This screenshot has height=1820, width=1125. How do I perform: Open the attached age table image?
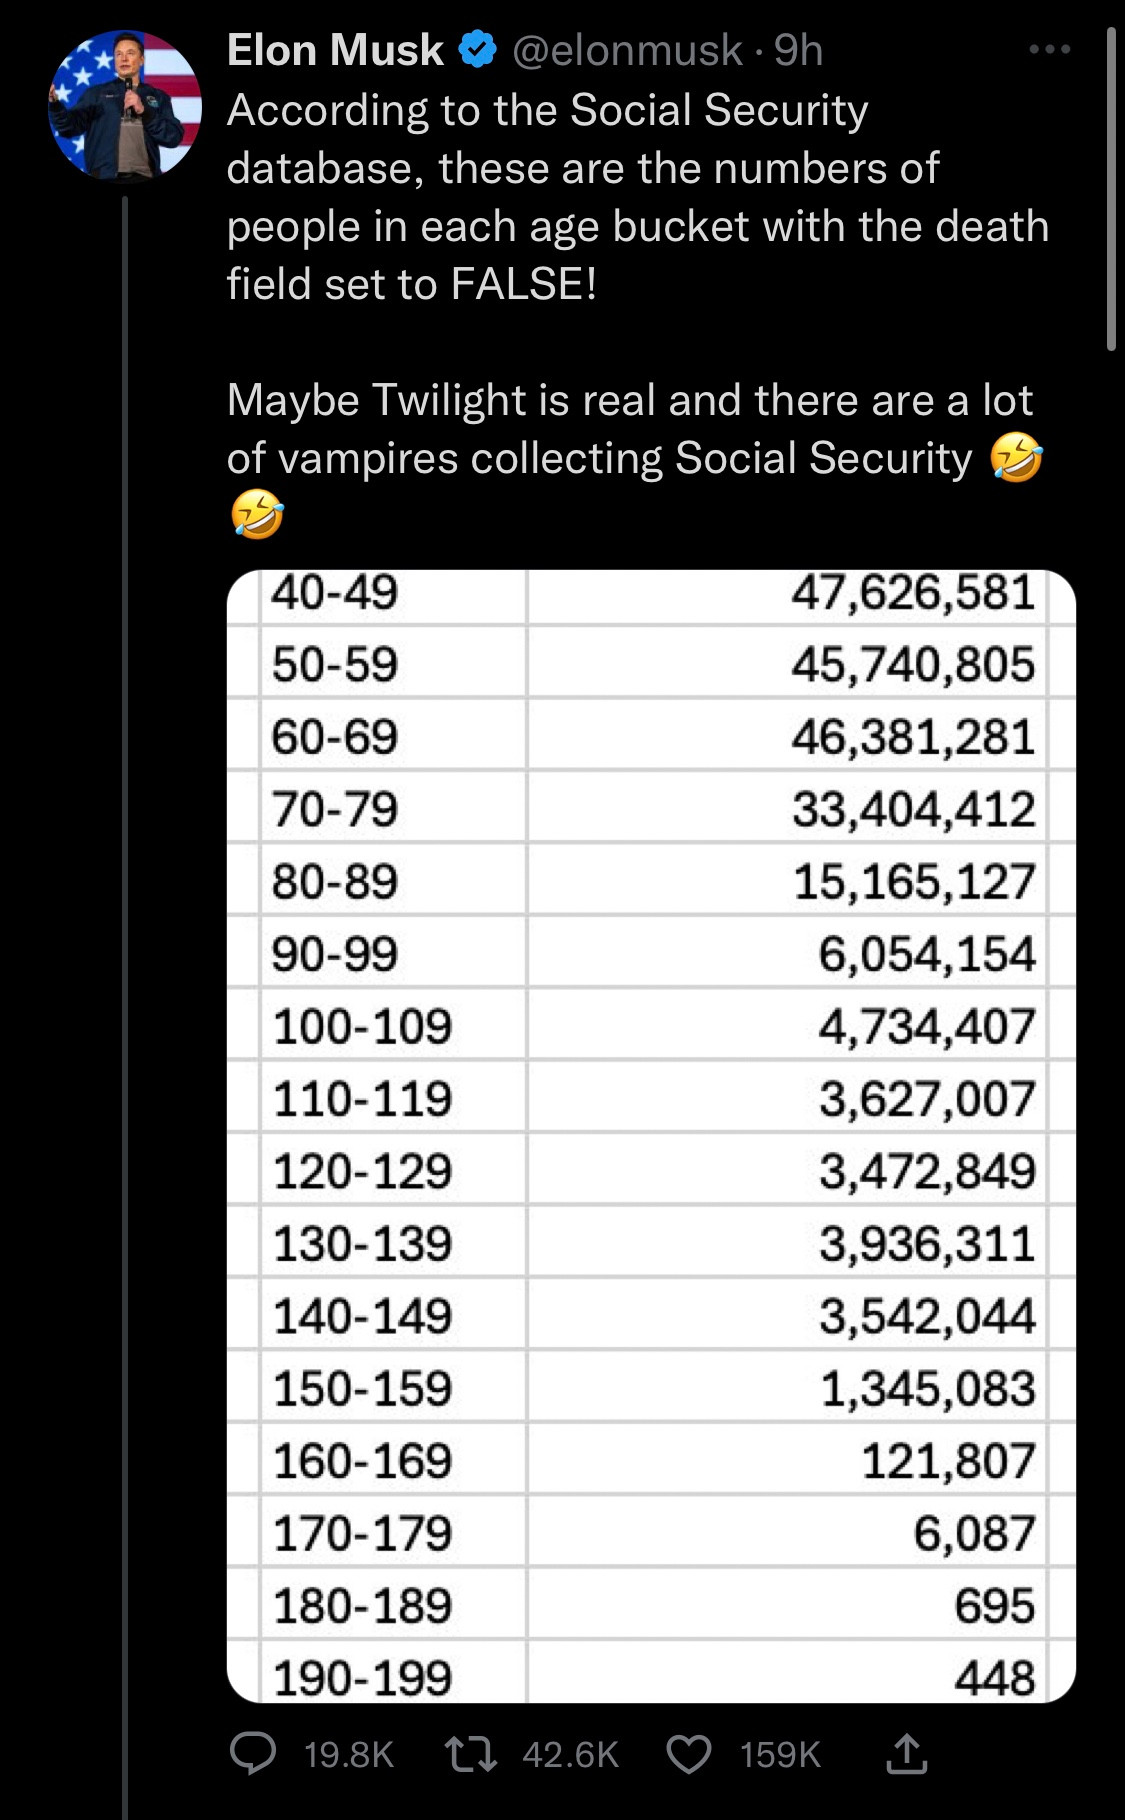click(x=651, y=1136)
